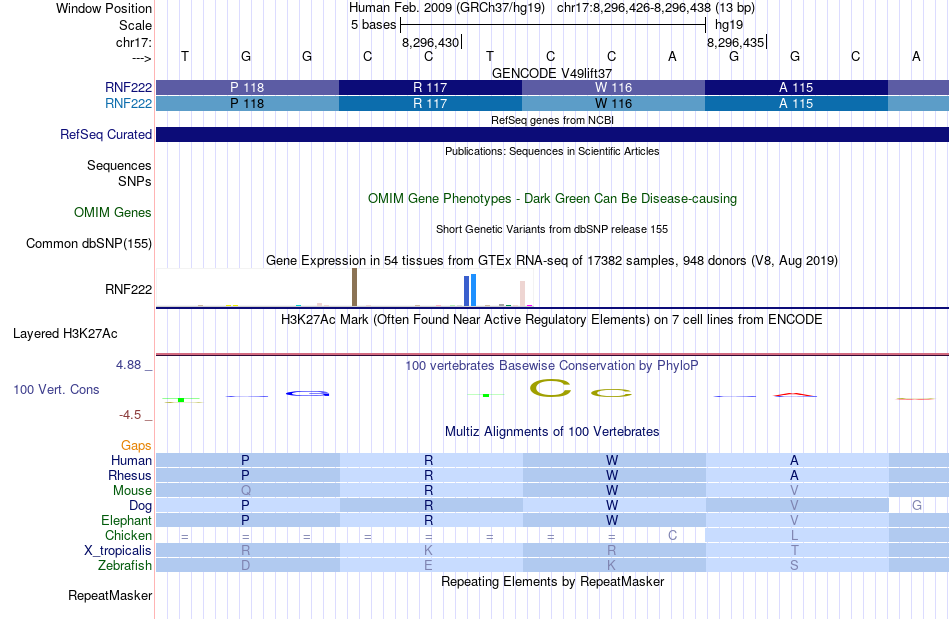Open 'Gene Expression in 54 tissues from GTEx' title

click(552, 260)
